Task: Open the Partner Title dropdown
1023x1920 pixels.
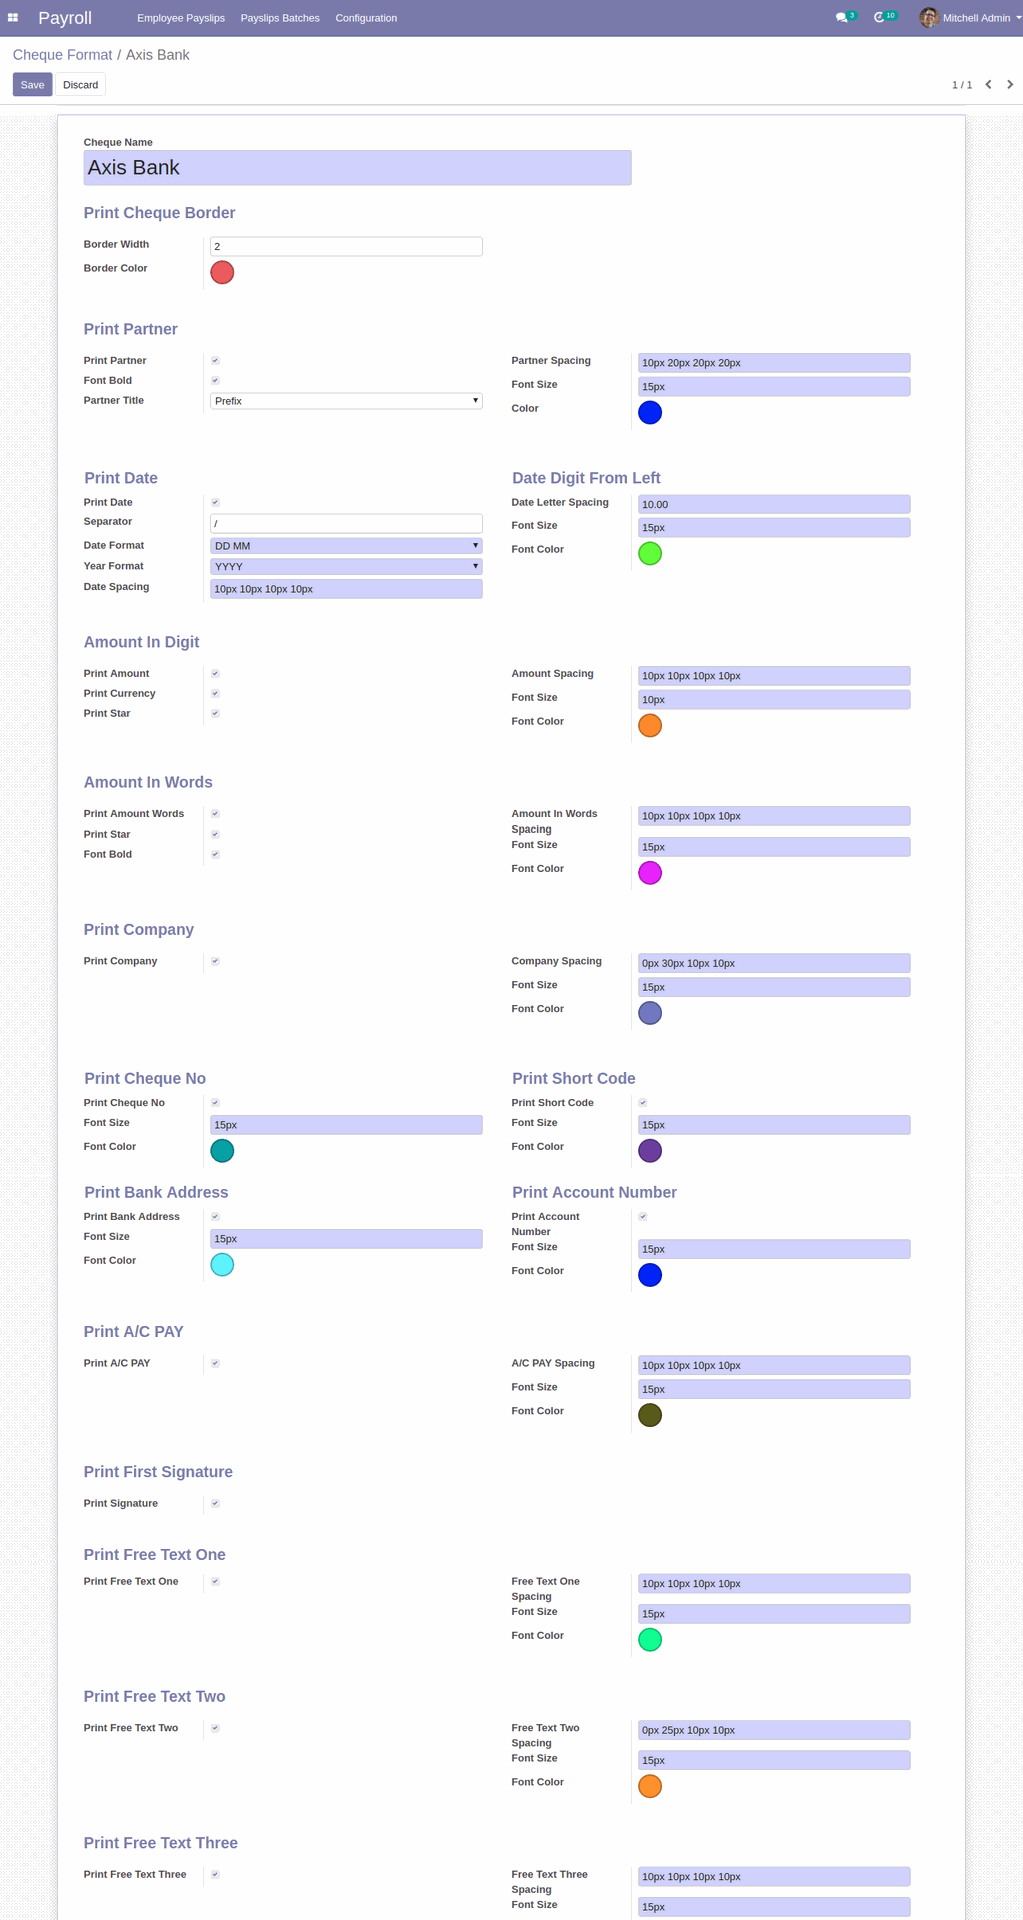Action: pyautogui.click(x=346, y=401)
